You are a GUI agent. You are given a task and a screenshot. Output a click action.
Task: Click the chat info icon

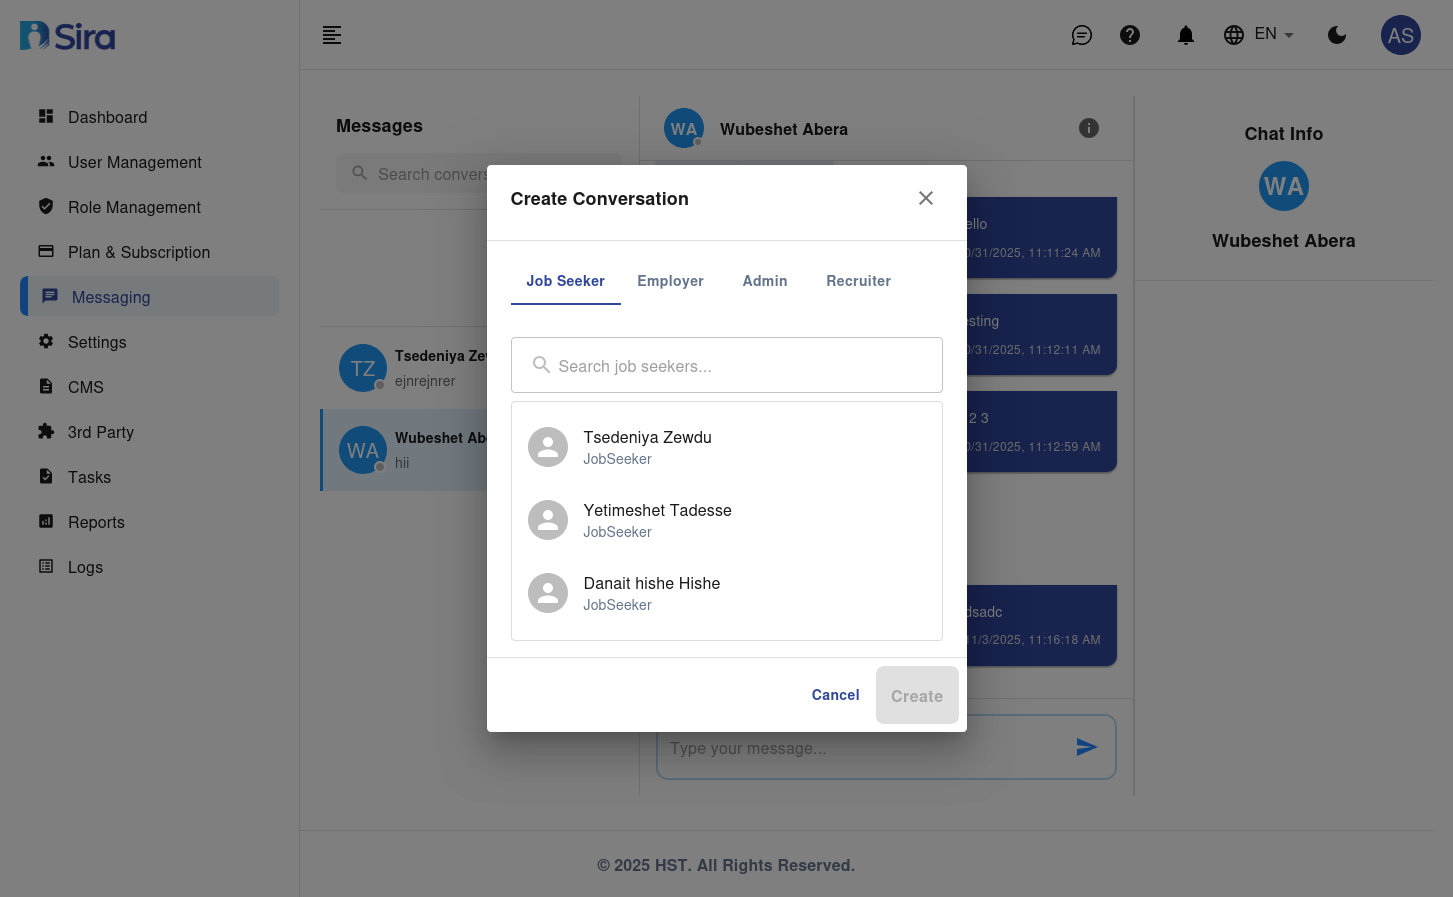[1088, 128]
